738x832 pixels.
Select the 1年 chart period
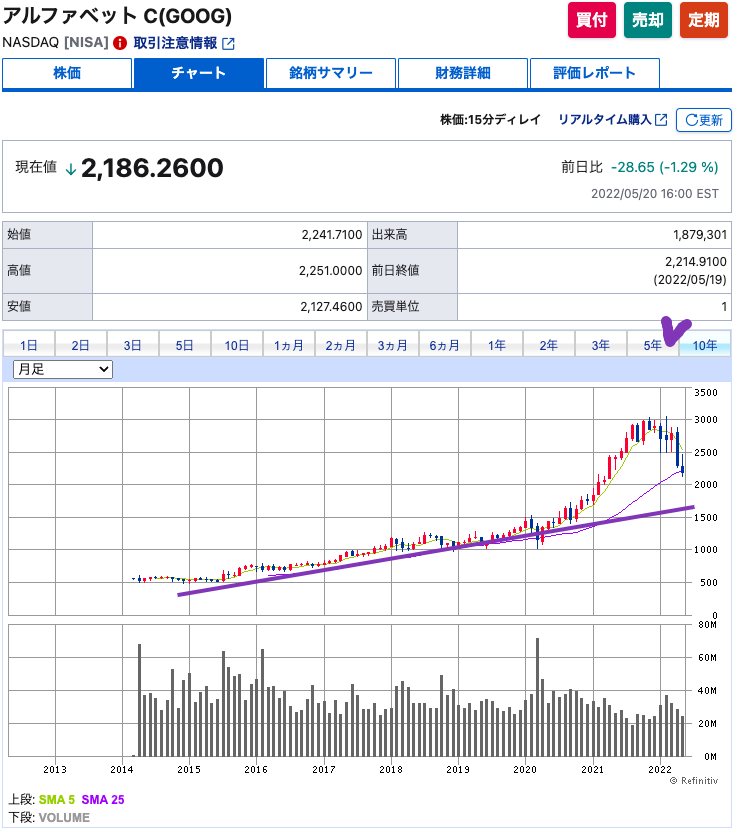coord(497,345)
